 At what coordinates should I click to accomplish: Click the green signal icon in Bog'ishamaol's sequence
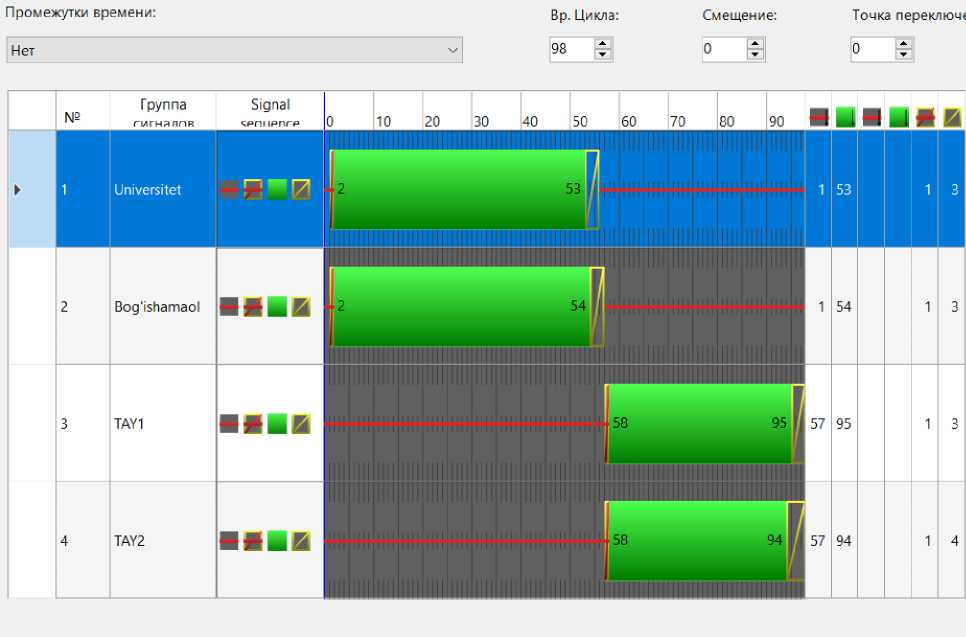[277, 307]
